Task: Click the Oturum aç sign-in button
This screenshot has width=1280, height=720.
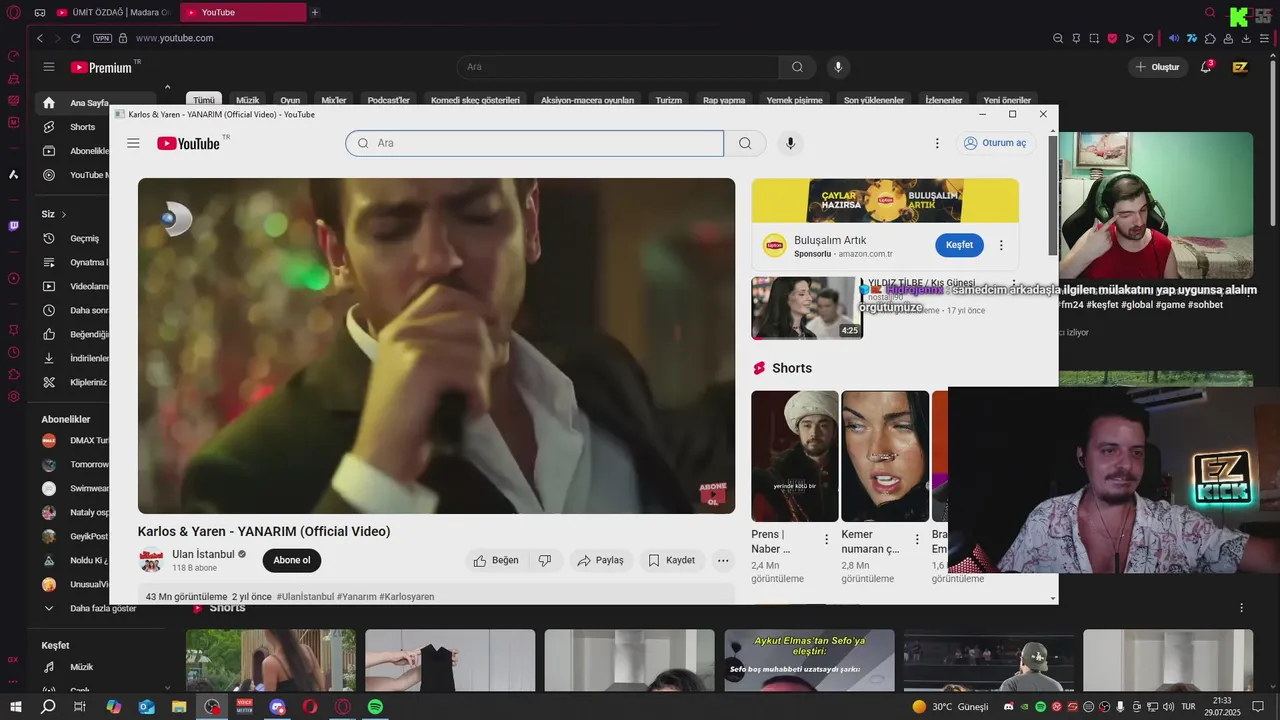Action: pos(994,143)
